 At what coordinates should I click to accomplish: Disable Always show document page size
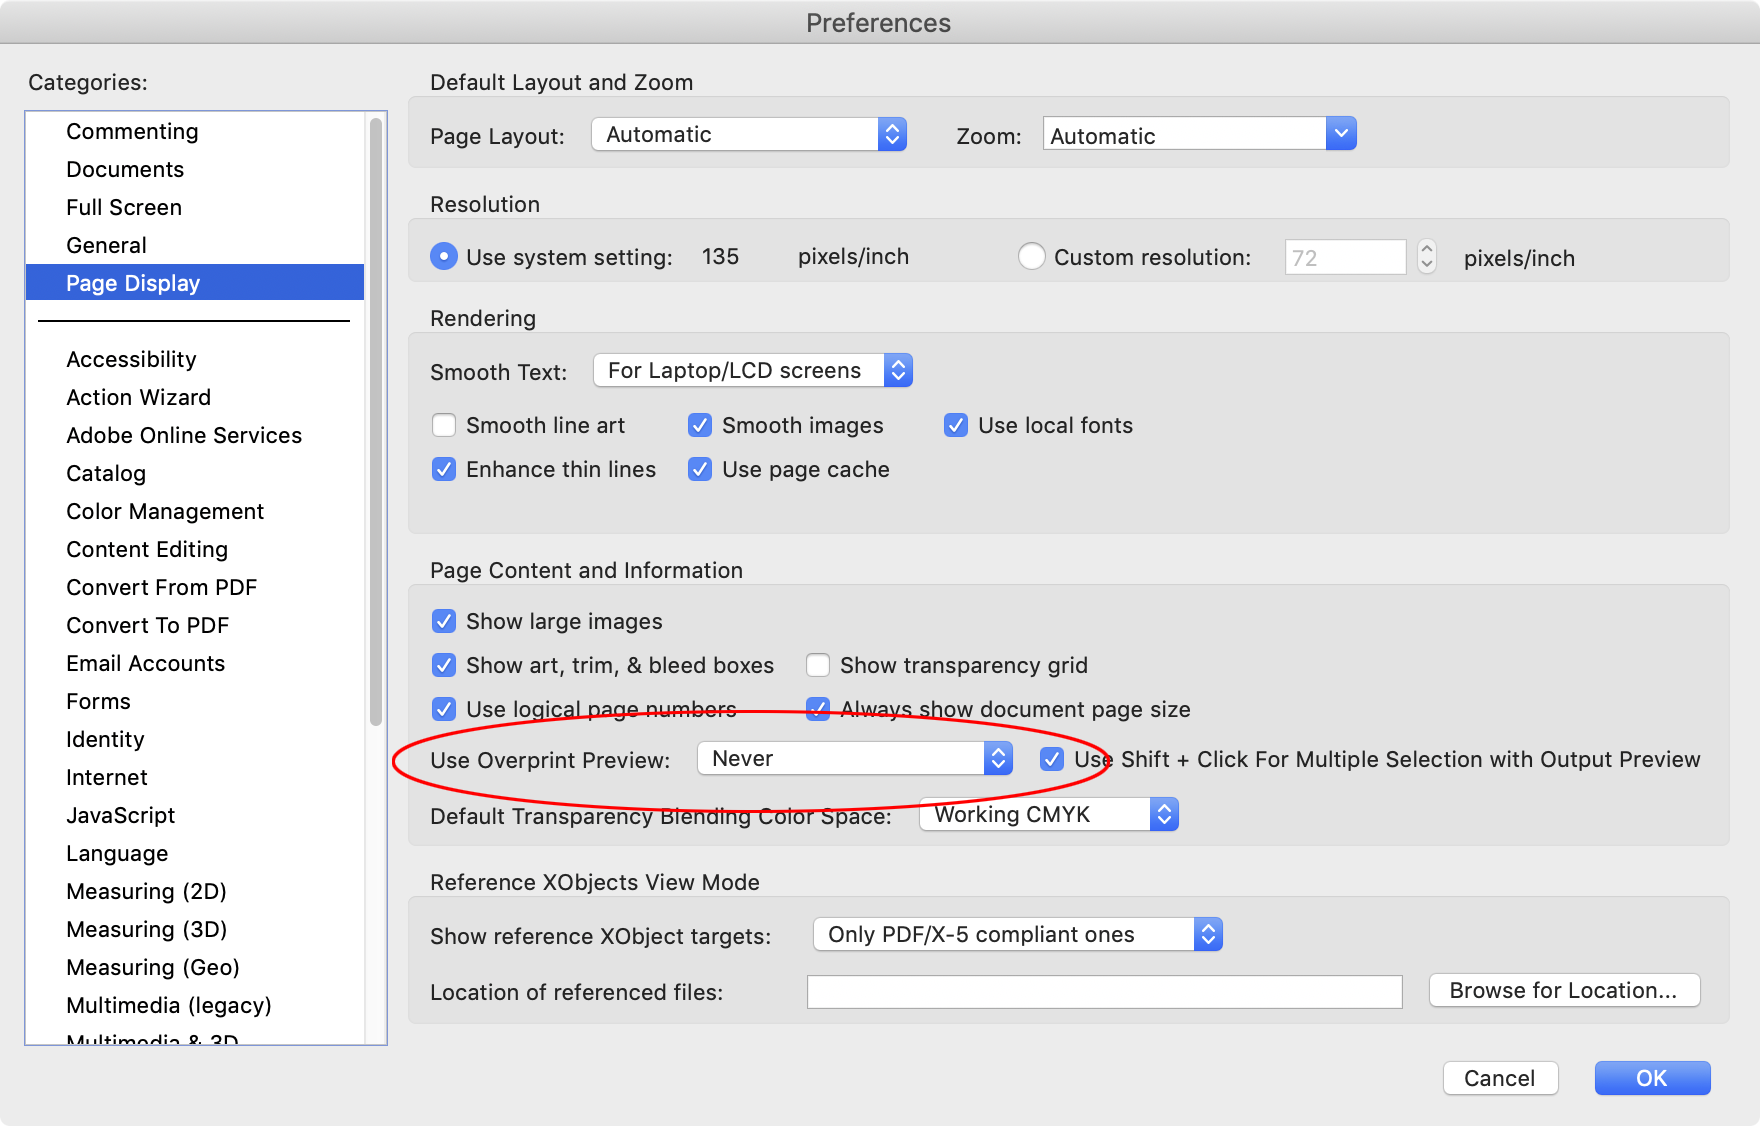pos(818,709)
